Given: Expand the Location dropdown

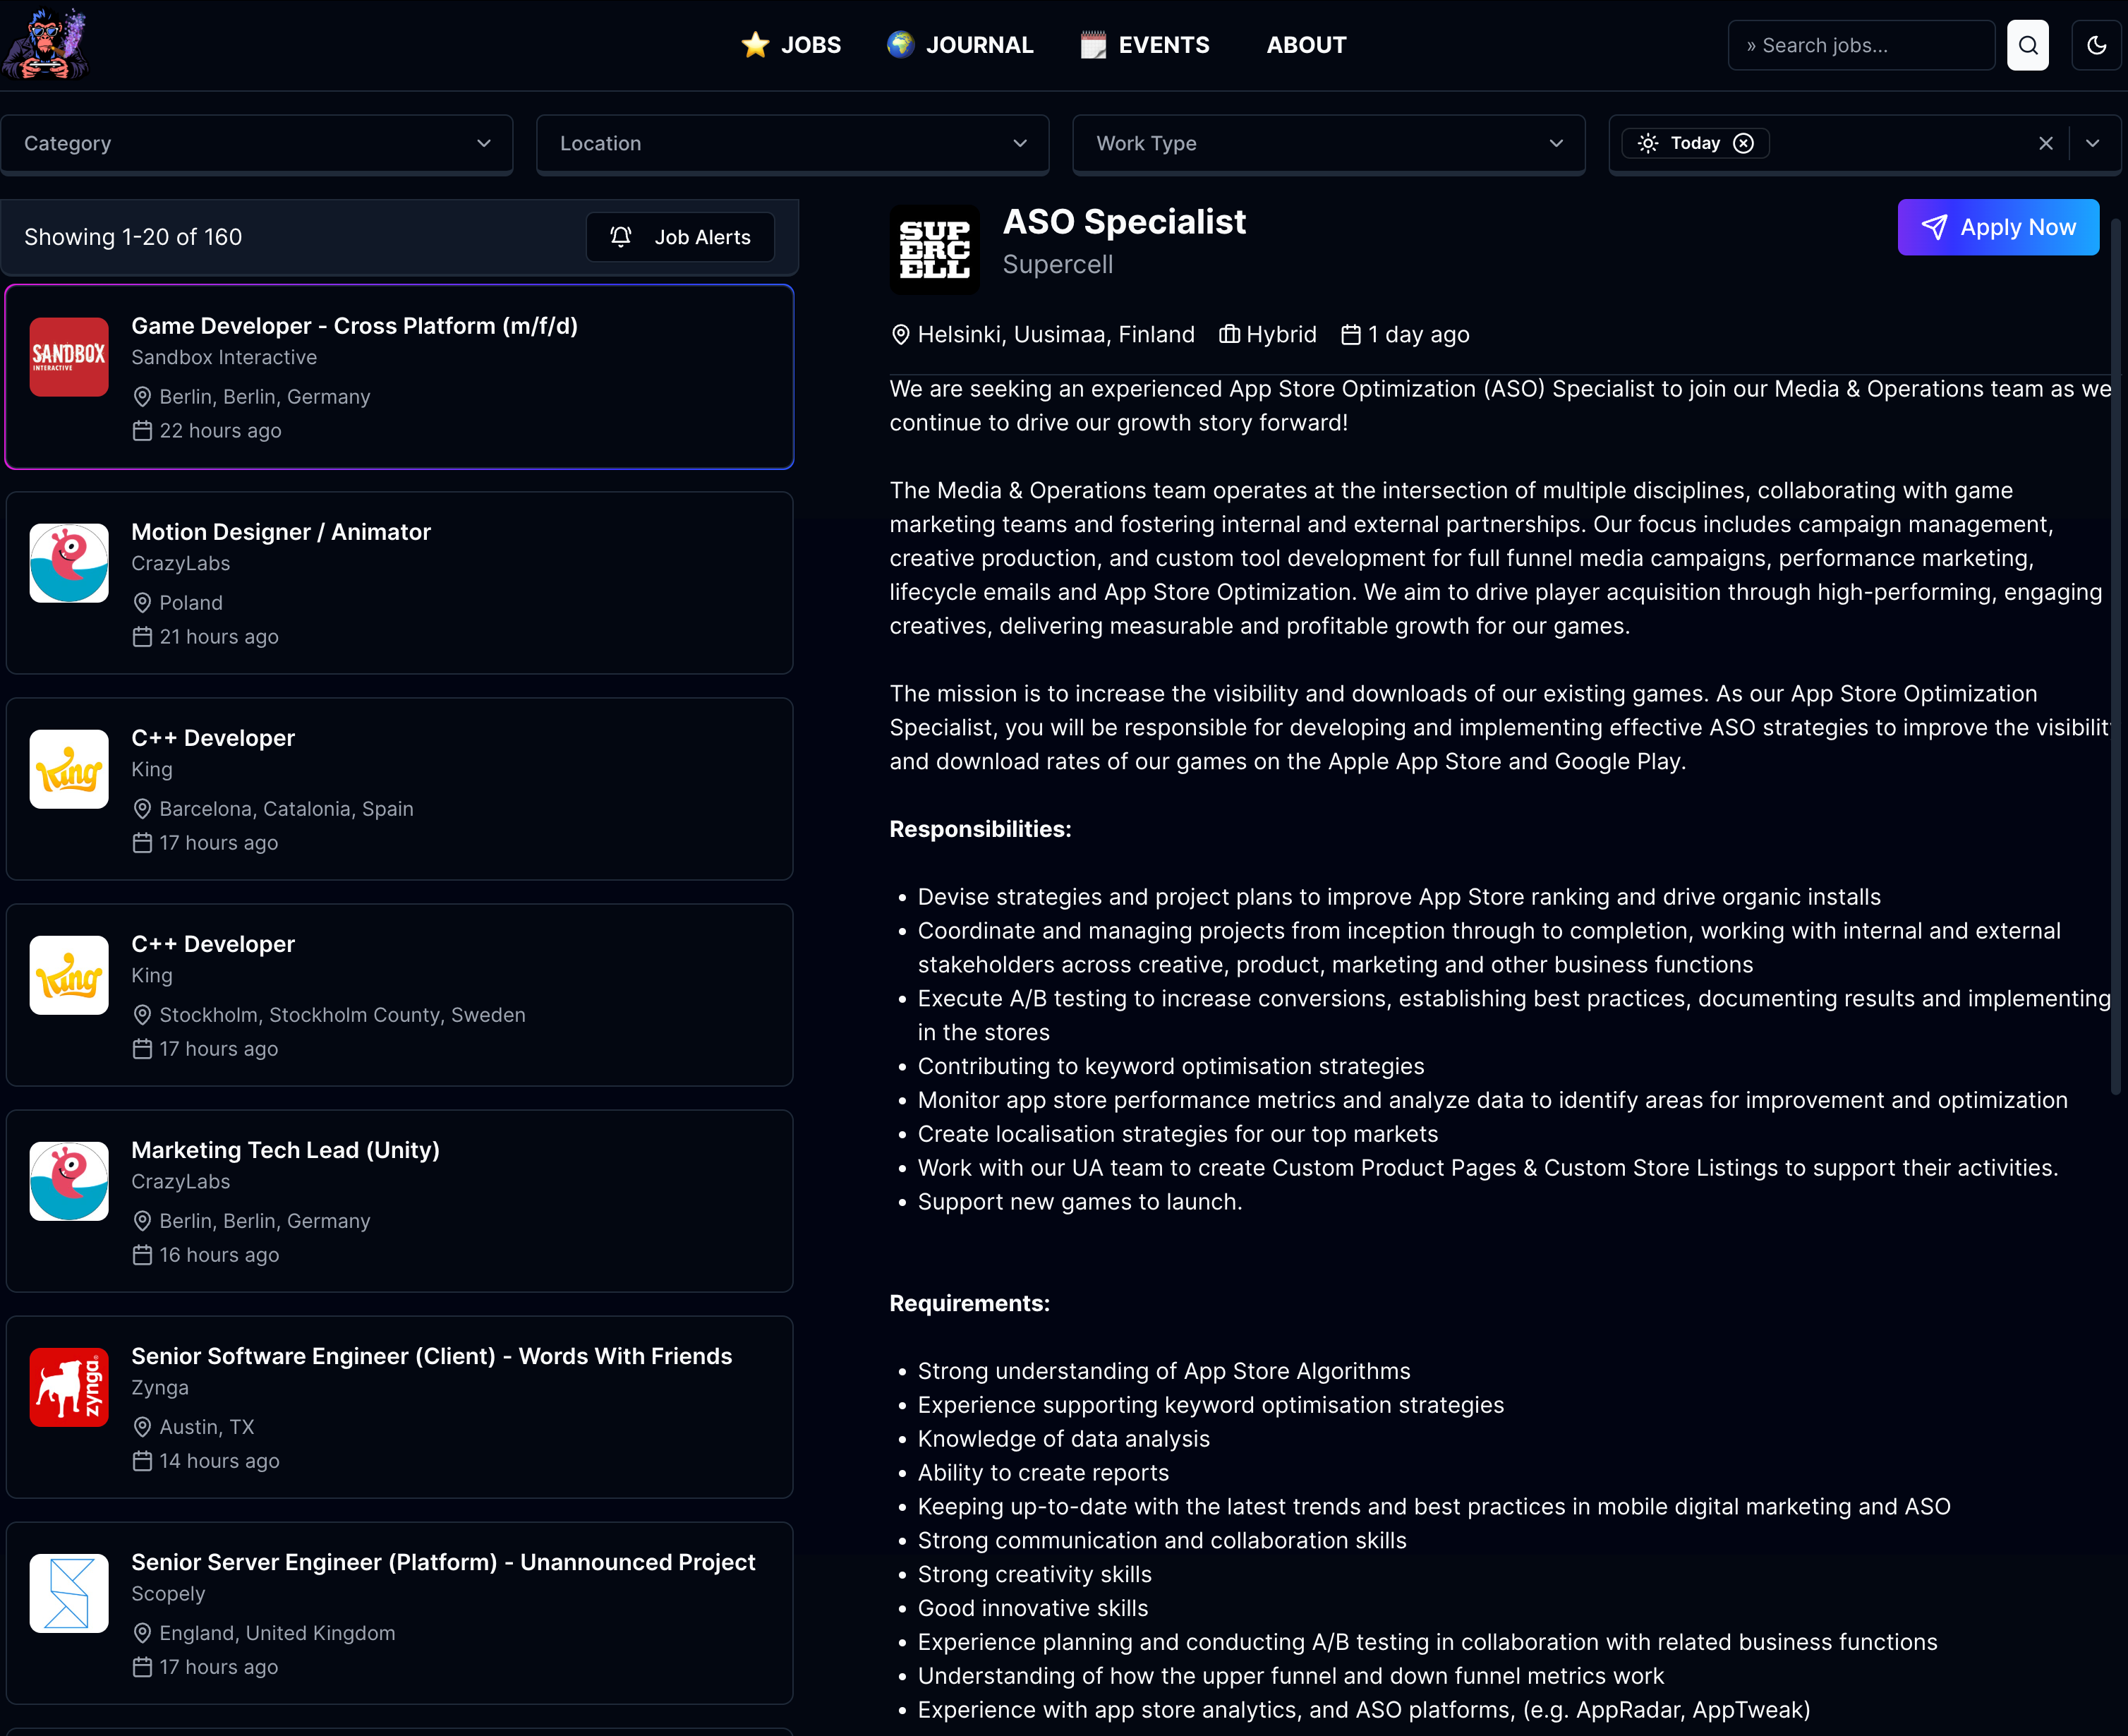Looking at the screenshot, I should (793, 143).
